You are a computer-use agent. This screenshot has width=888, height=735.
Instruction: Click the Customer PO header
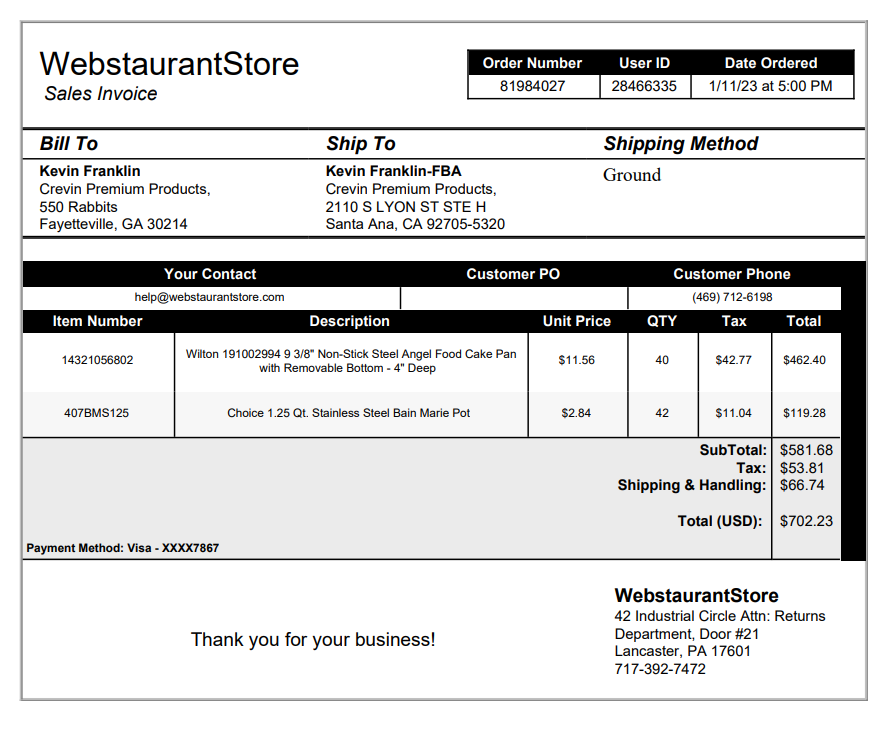pyautogui.click(x=513, y=274)
